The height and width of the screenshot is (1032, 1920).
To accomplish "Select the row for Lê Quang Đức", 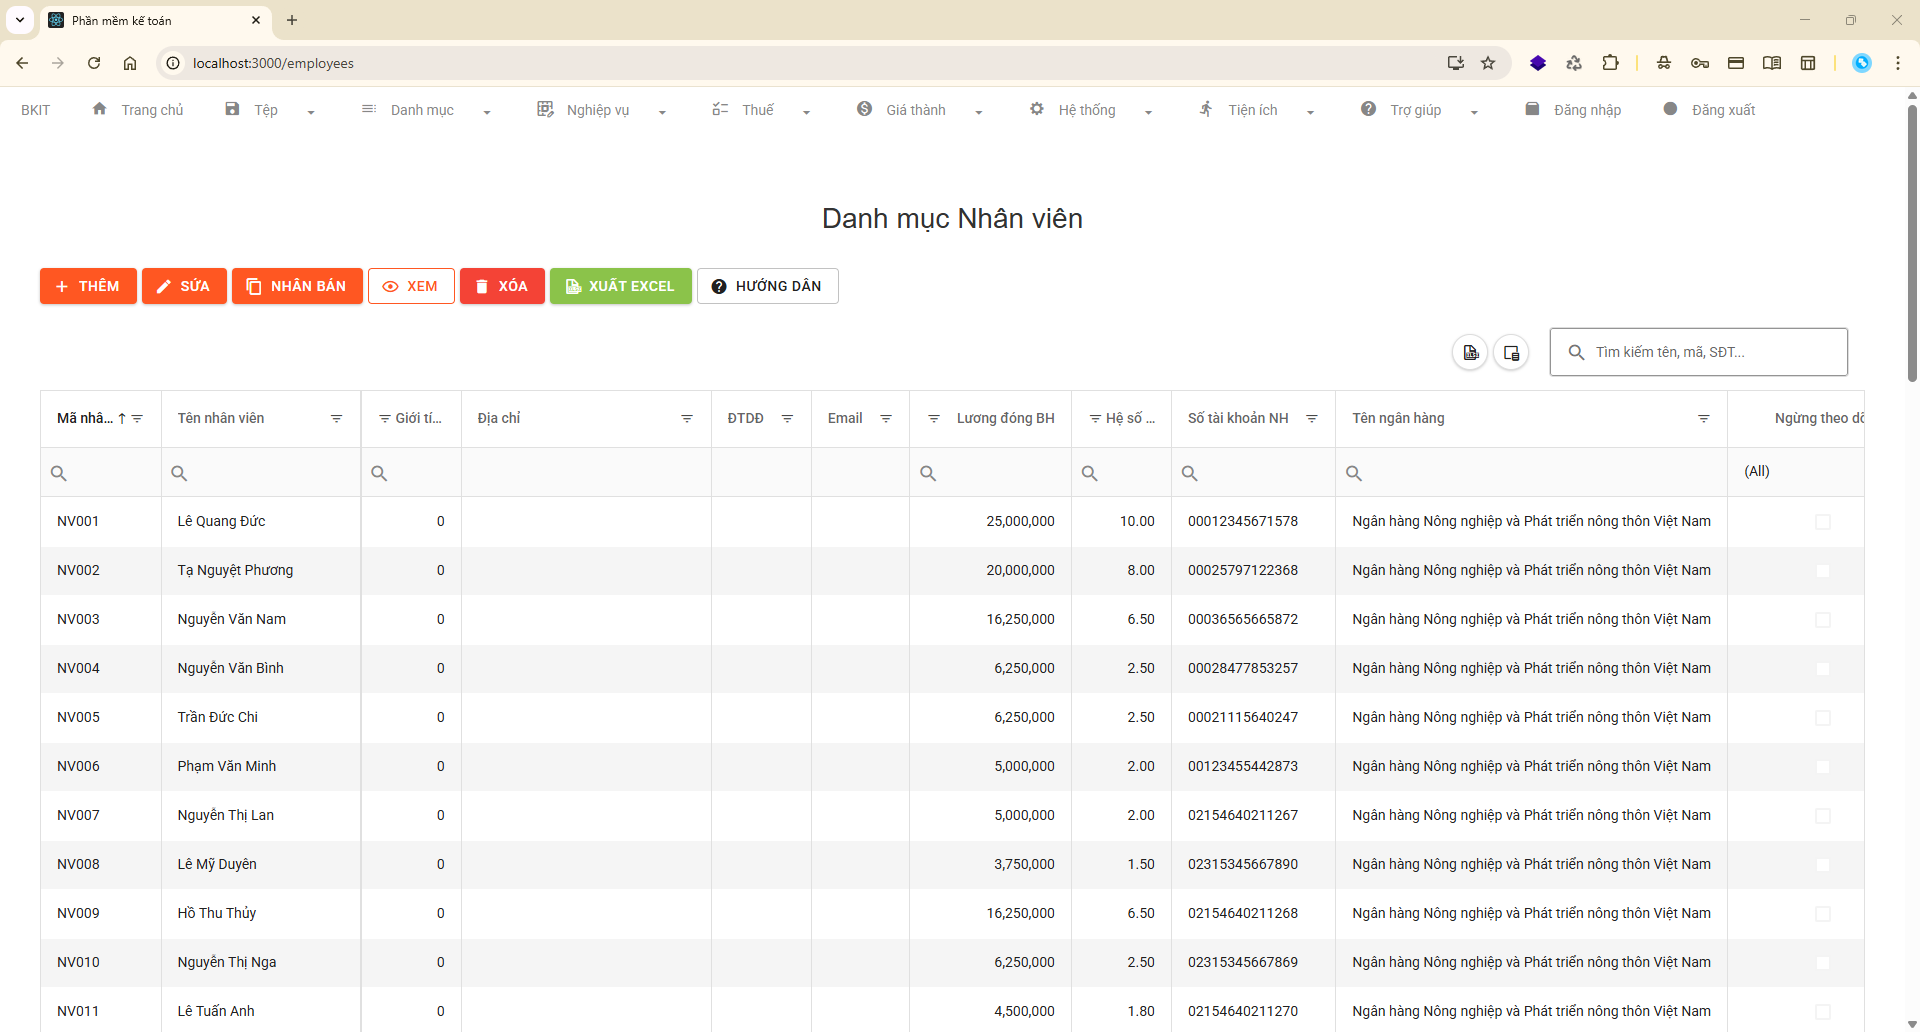I will 952,521.
